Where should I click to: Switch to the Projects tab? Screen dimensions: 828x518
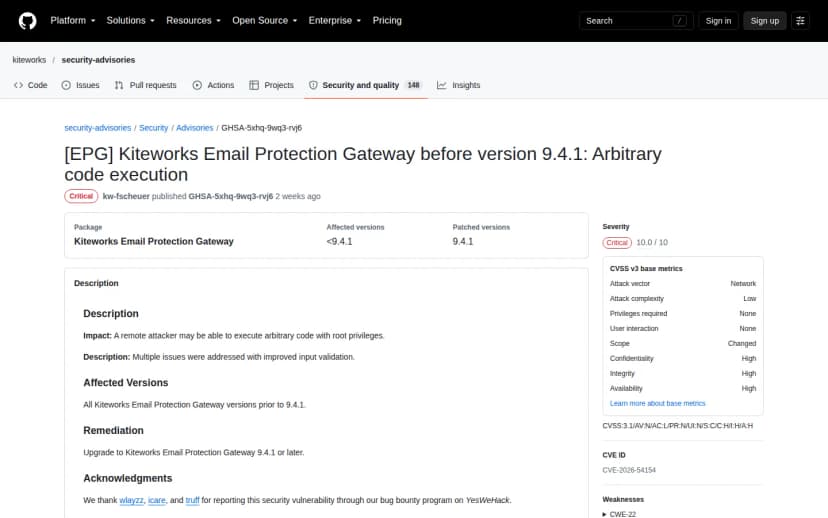coord(271,85)
